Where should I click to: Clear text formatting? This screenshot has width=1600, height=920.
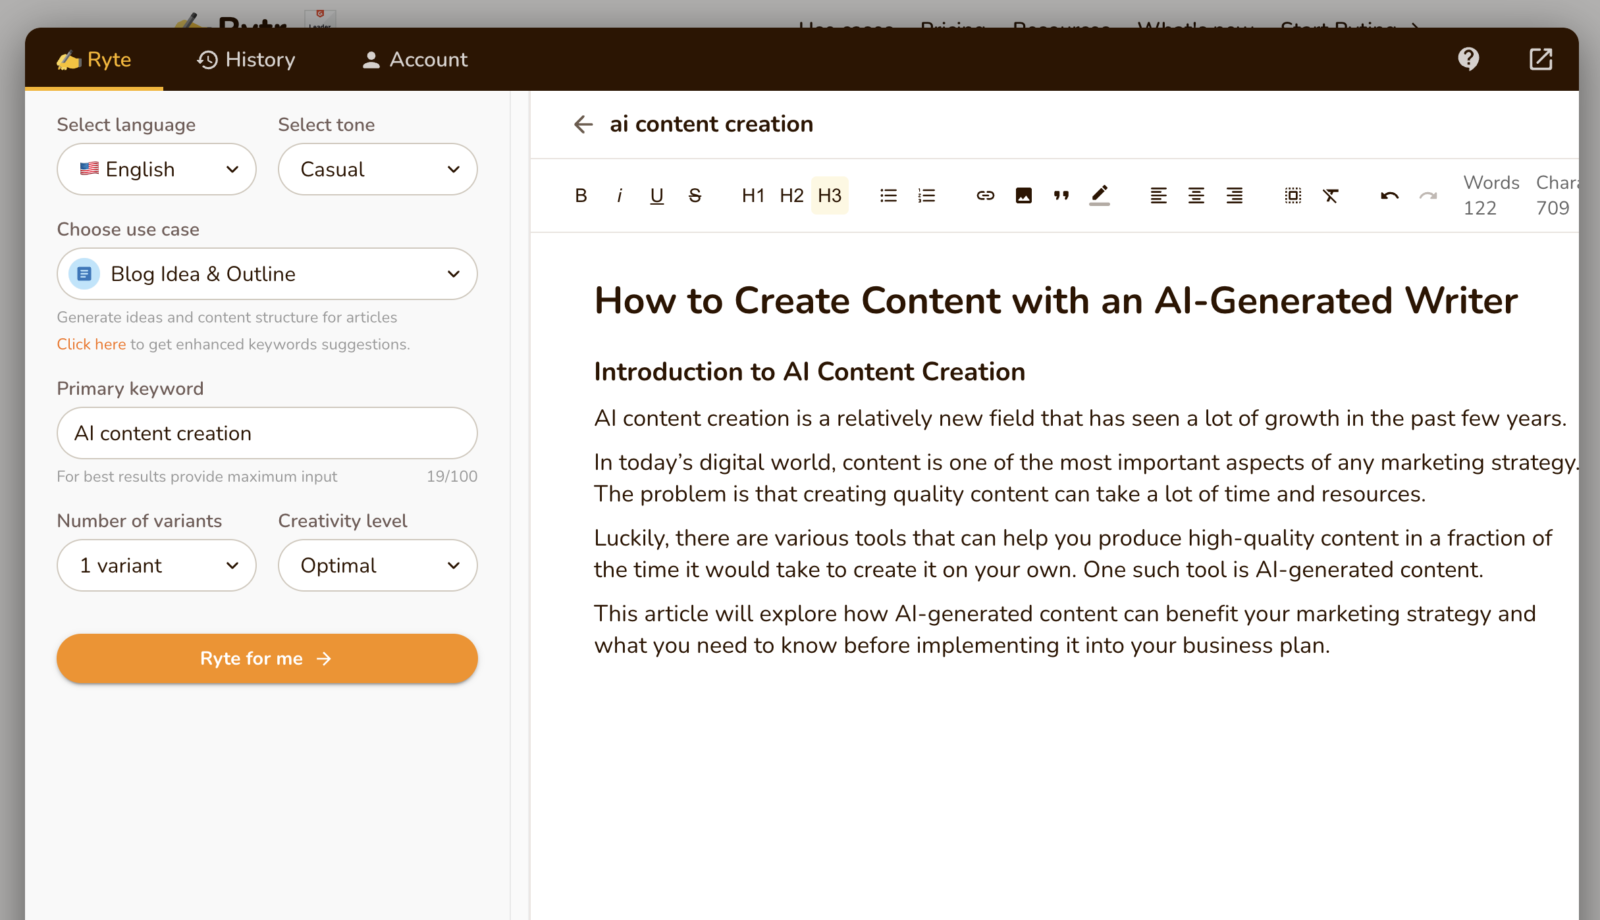[1331, 196]
